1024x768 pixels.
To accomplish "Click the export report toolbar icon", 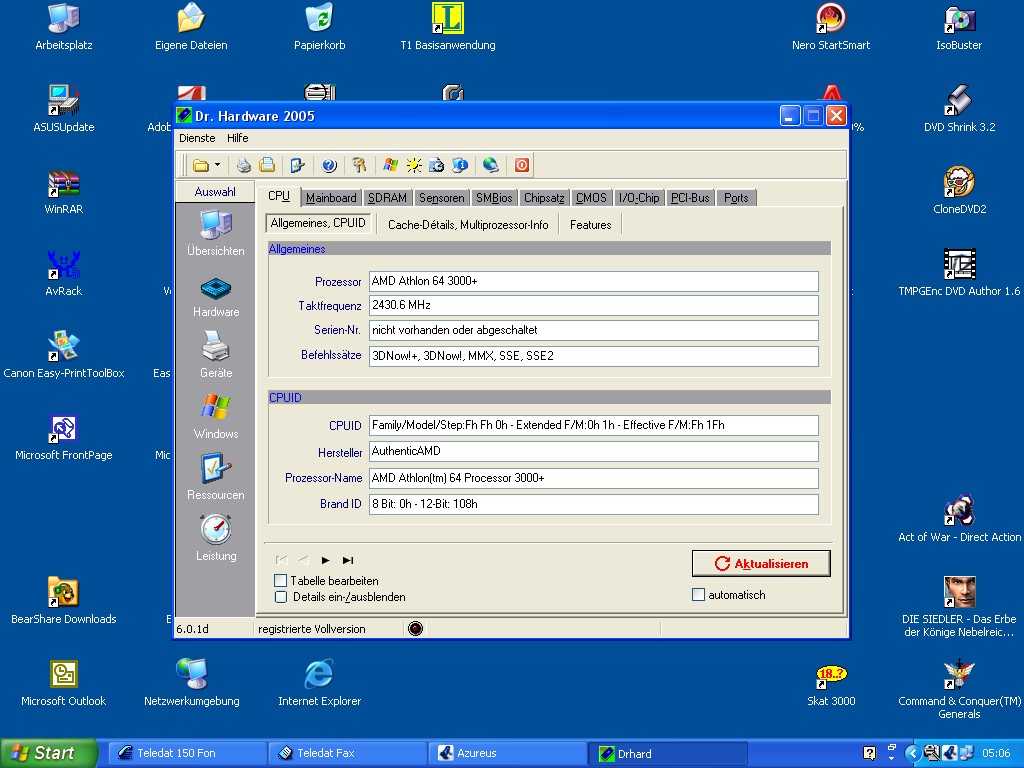I will 297,165.
